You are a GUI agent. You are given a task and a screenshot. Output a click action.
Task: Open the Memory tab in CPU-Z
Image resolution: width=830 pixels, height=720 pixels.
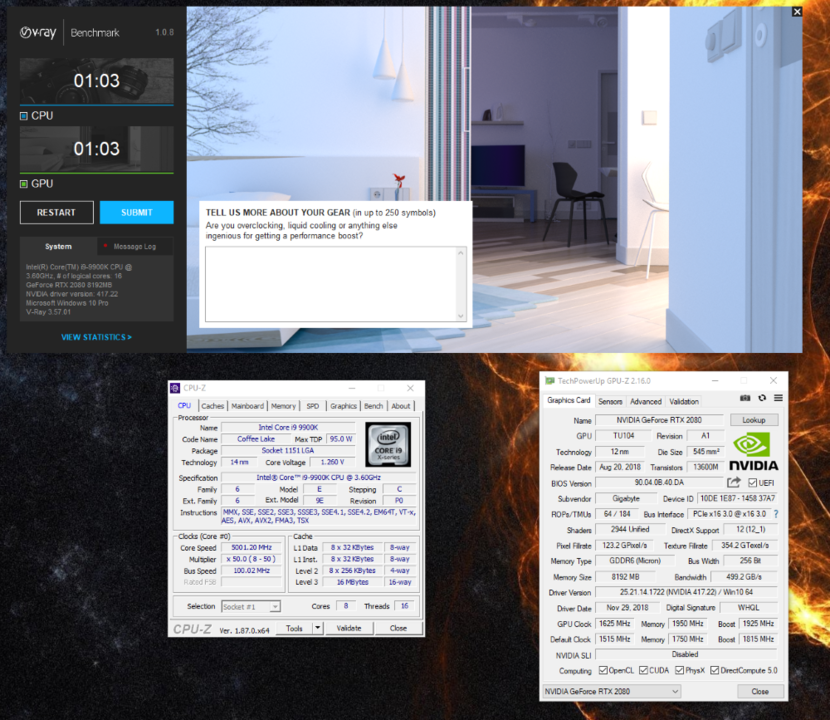(283, 406)
